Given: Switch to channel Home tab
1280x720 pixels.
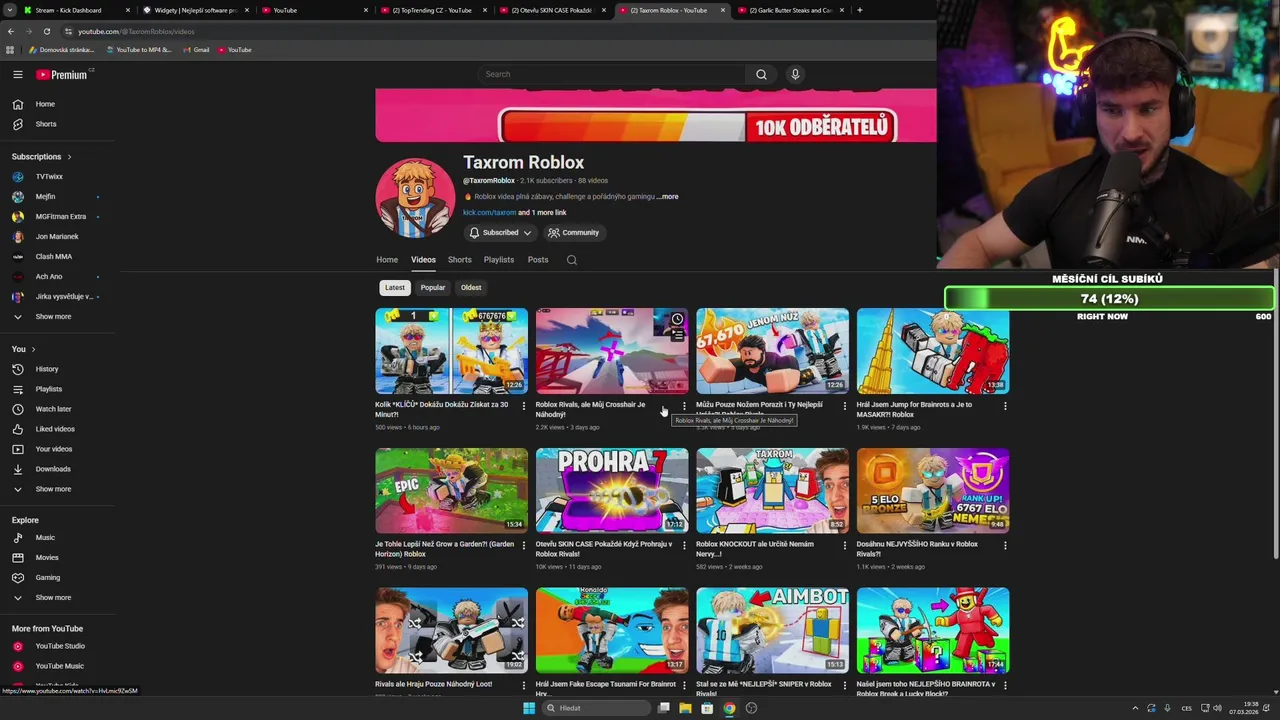Looking at the screenshot, I should (387, 260).
